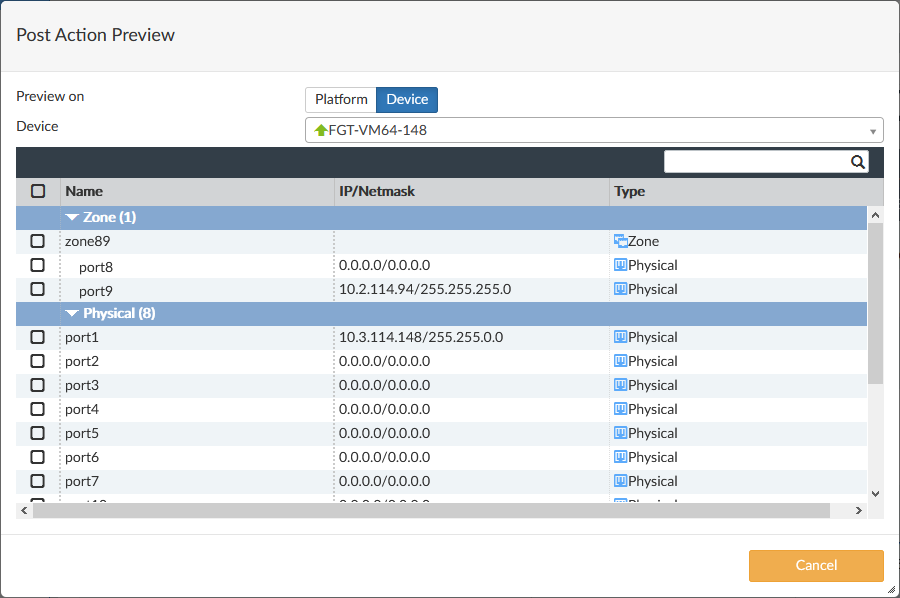Click the dialog resize grip corner
The image size is (900, 598).
coord(891,589)
